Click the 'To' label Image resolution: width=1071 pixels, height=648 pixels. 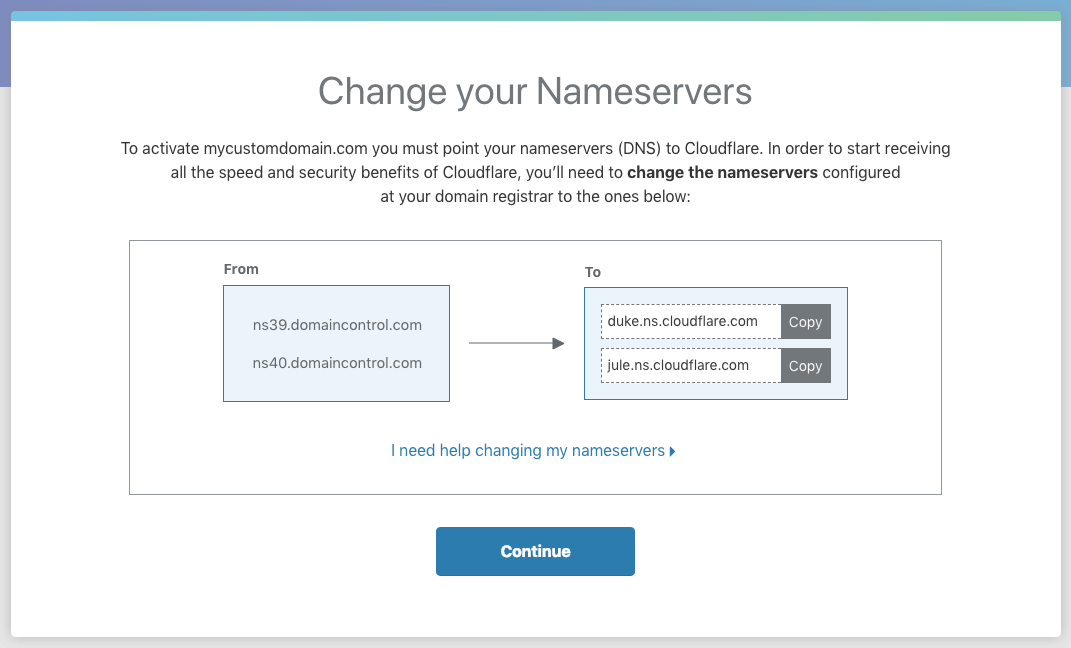coord(592,272)
